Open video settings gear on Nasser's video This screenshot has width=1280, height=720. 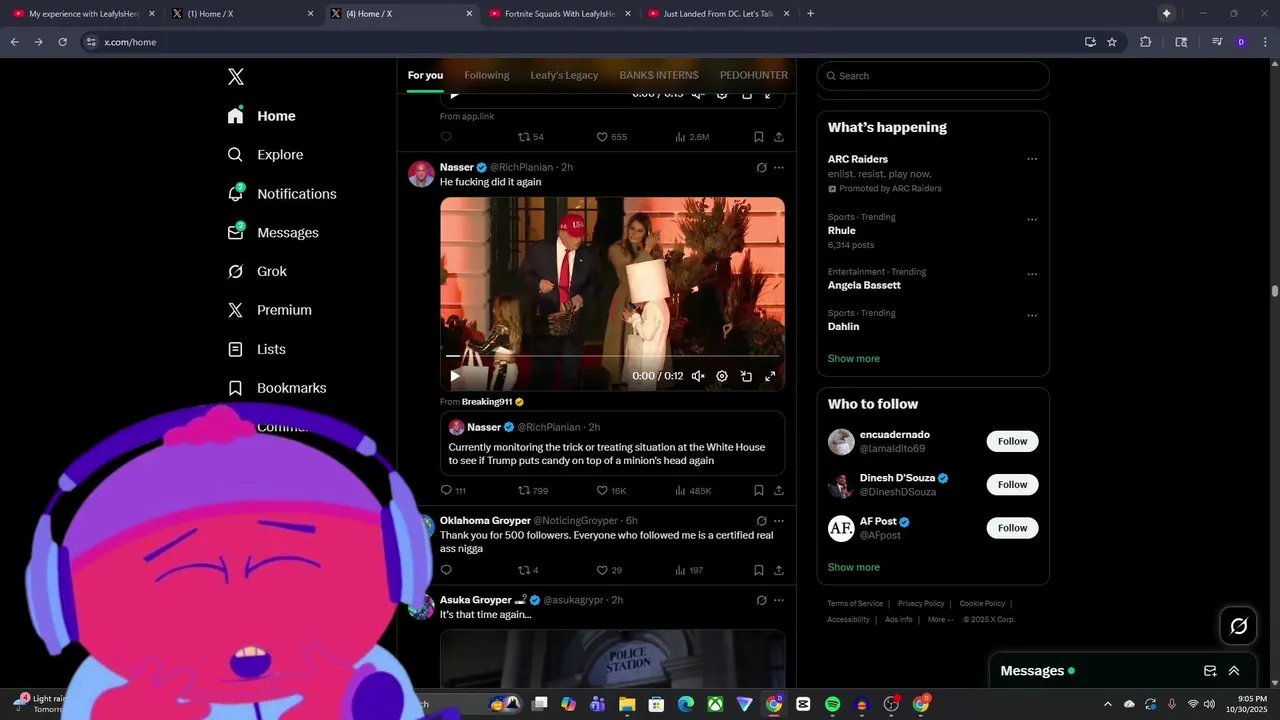[x=722, y=376]
